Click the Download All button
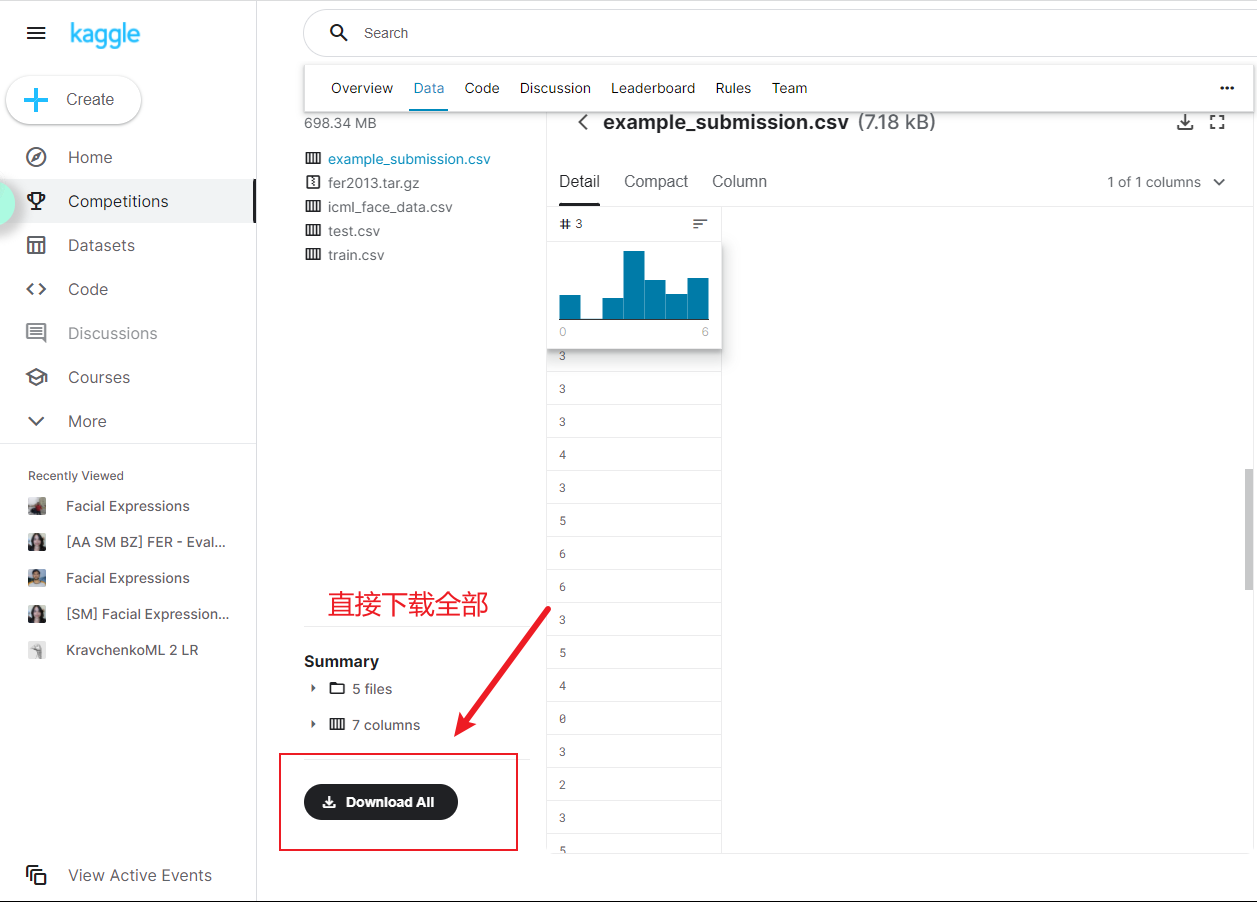 pyautogui.click(x=381, y=802)
